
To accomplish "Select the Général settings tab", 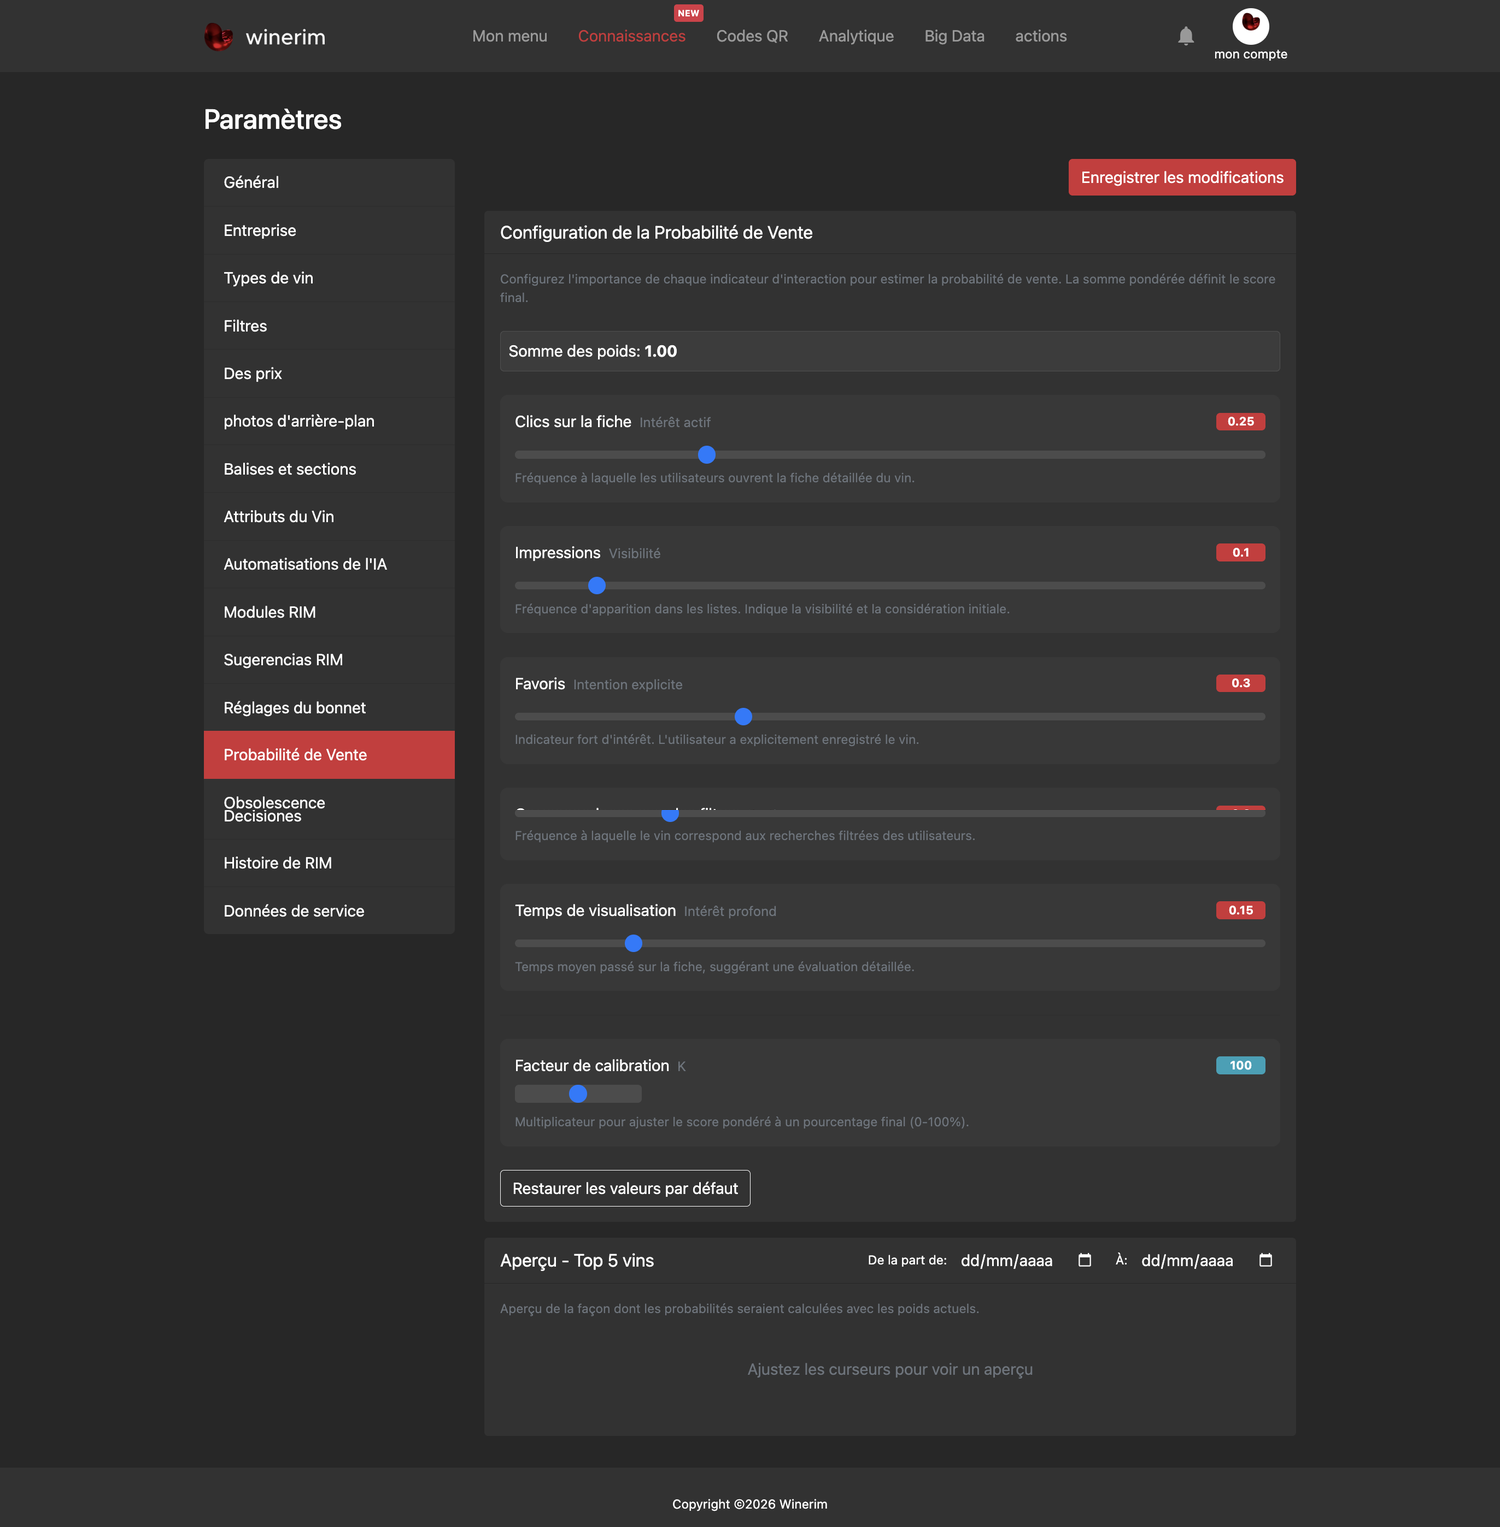I will (x=329, y=182).
